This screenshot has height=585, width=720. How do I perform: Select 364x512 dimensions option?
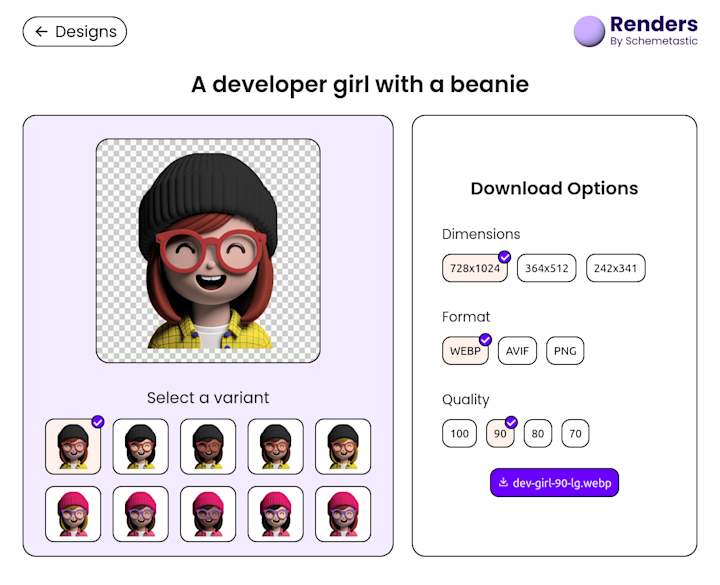[546, 268]
